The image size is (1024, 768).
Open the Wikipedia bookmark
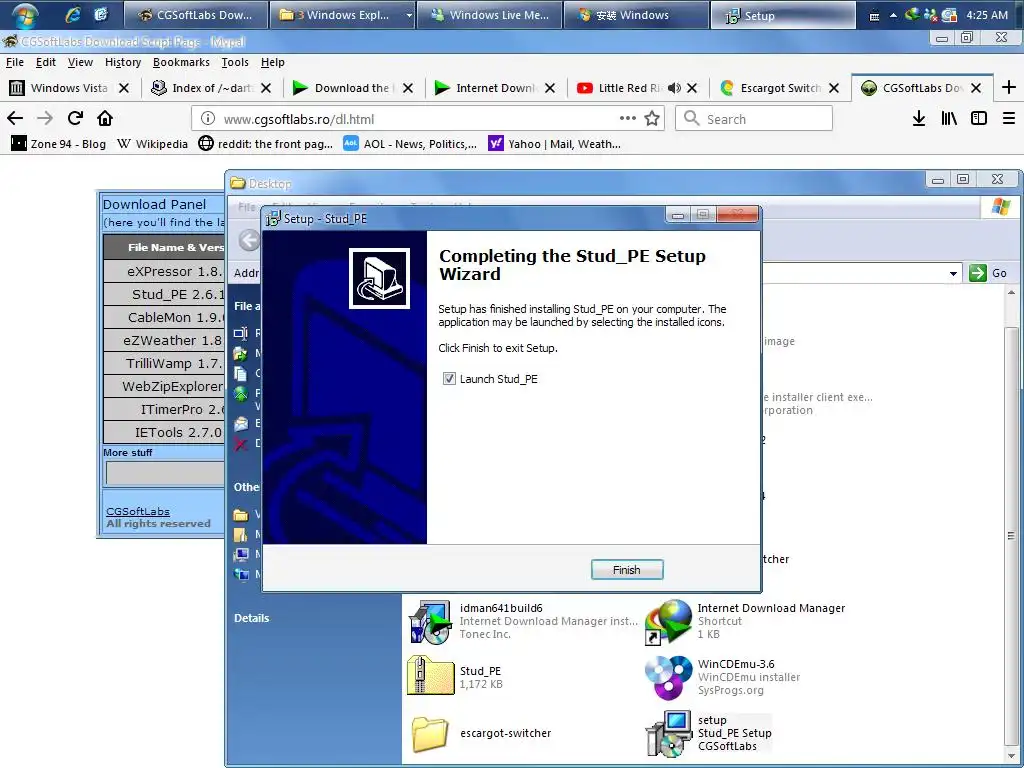tap(152, 144)
